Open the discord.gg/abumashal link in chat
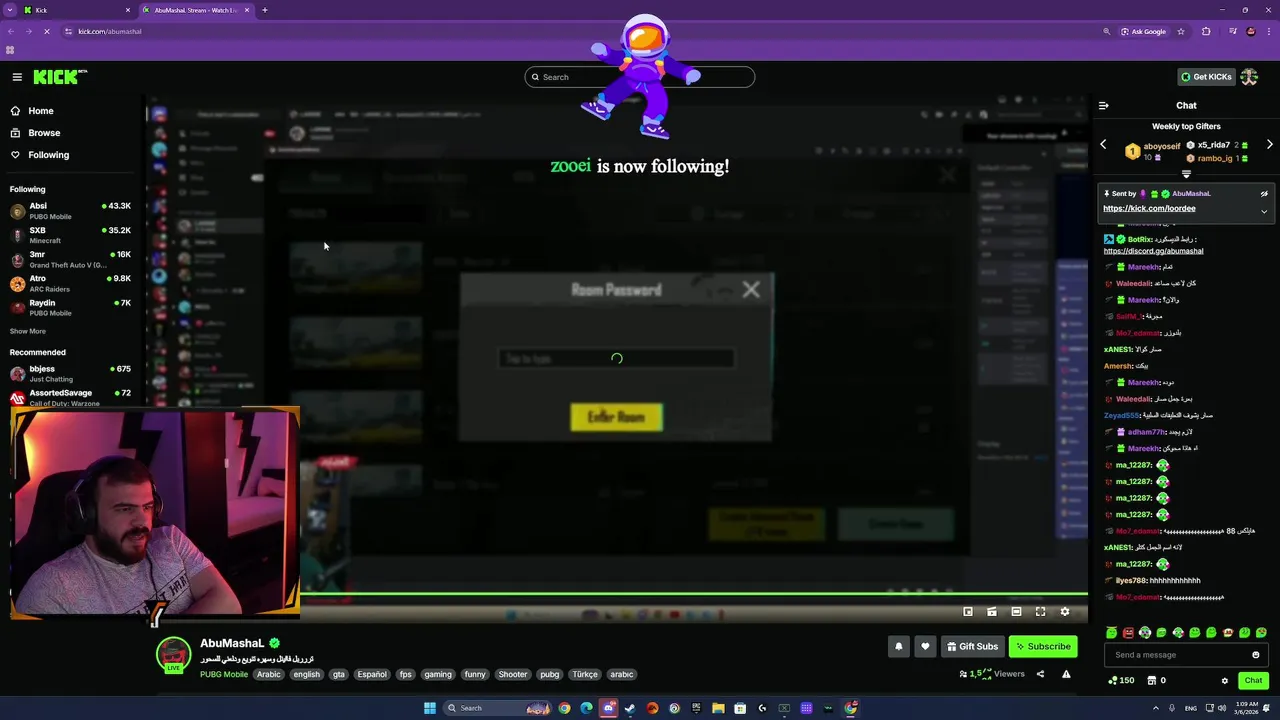The image size is (1280, 720). coord(1153,251)
